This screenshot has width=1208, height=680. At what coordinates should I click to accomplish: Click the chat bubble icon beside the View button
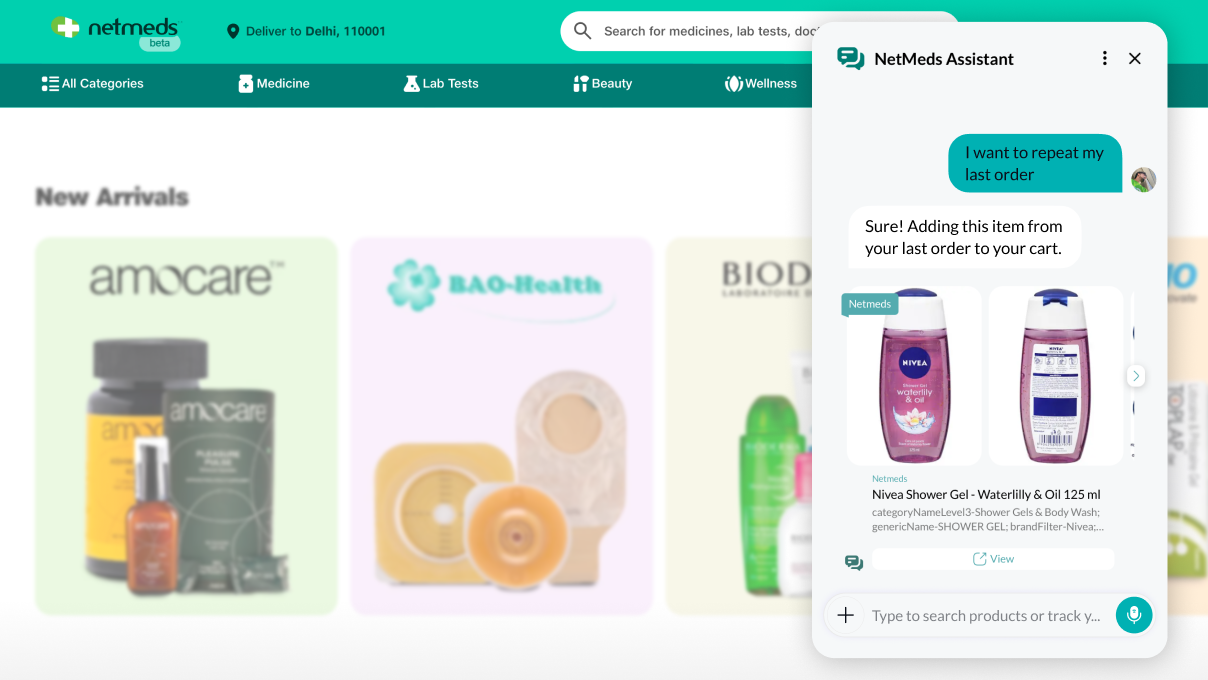tap(853, 563)
